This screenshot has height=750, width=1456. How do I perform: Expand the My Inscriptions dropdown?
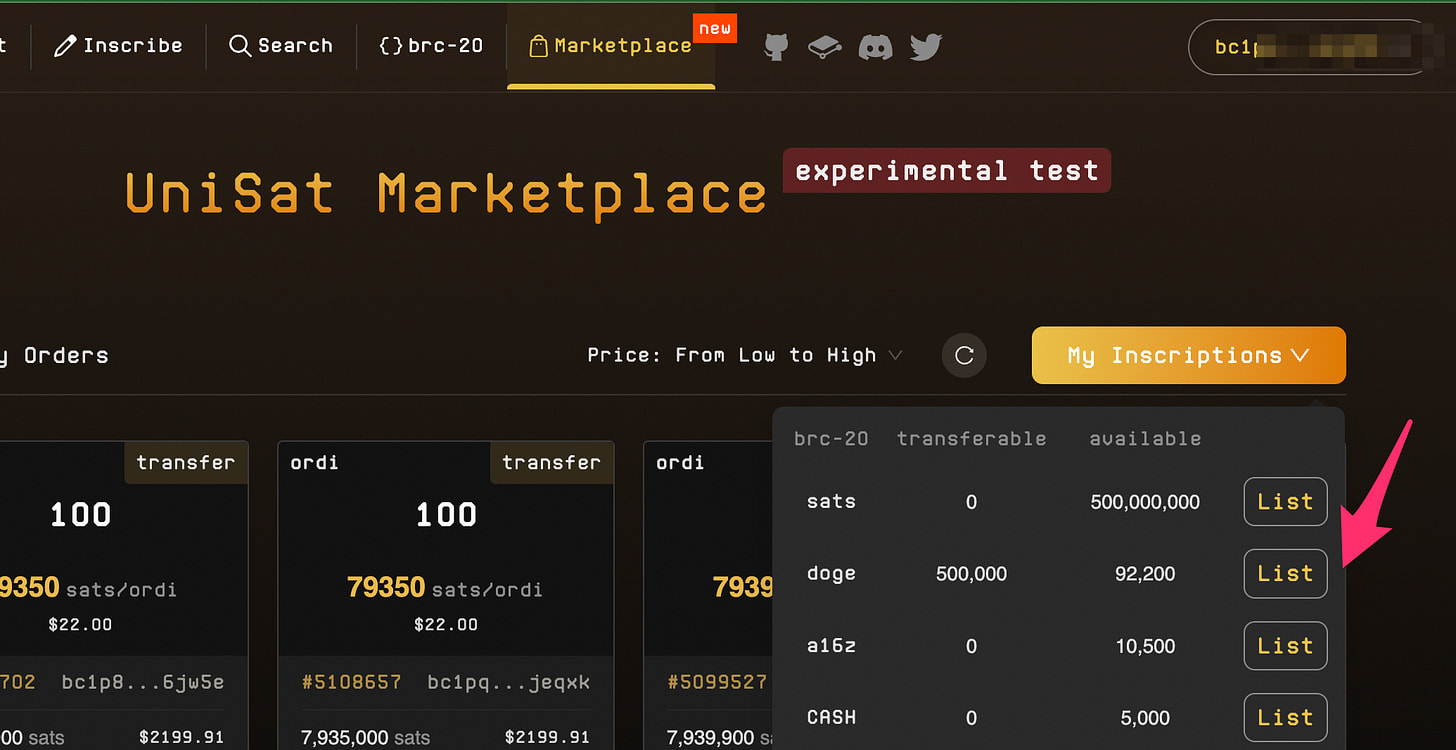pyautogui.click(x=1189, y=355)
